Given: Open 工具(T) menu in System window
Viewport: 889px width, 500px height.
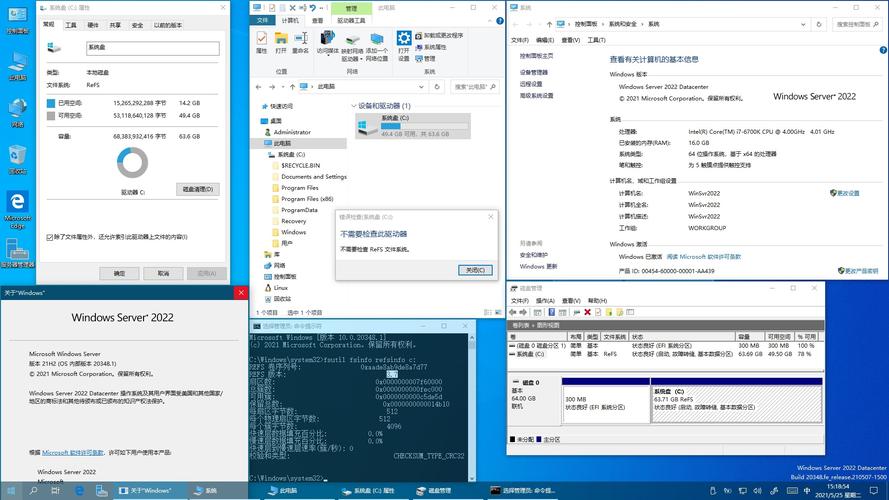Looking at the screenshot, I should pos(596,40).
